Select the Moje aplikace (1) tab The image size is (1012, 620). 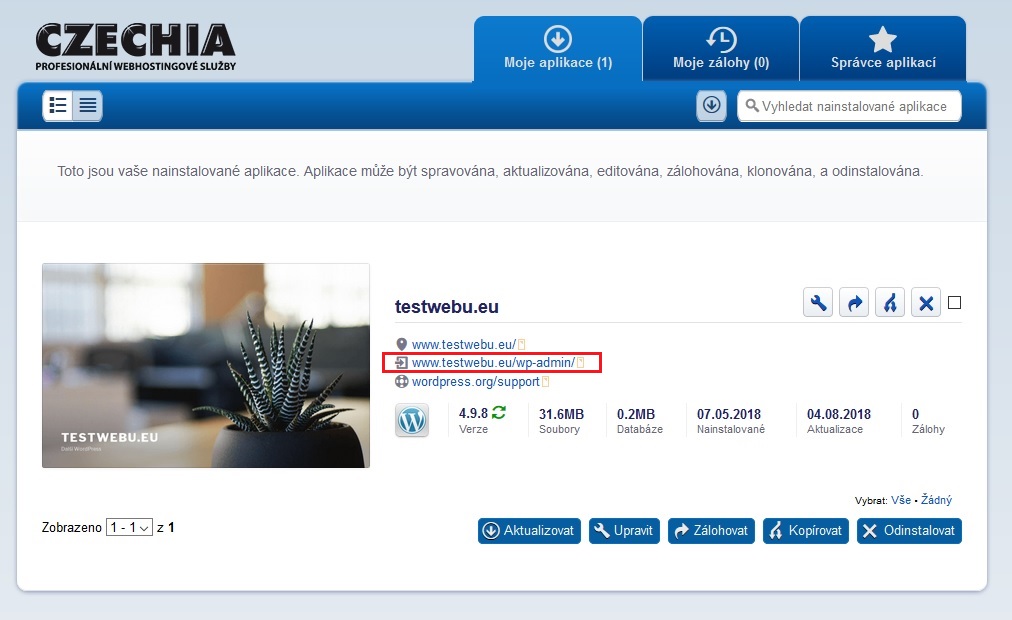point(558,49)
